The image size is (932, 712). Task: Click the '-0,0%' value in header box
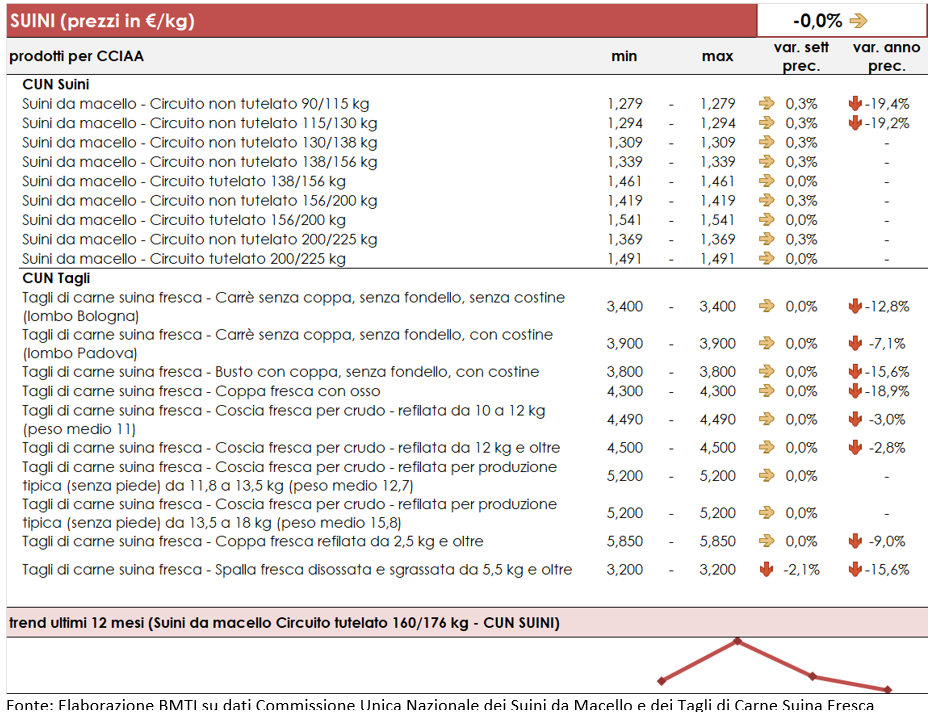pyautogui.click(x=817, y=21)
